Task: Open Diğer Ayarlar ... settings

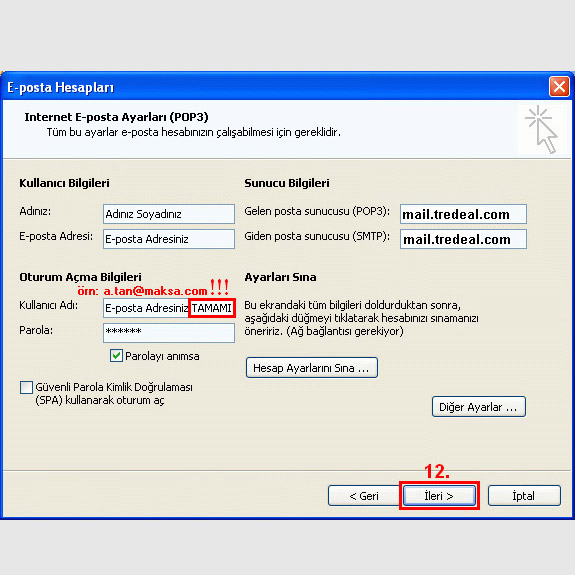Action: point(479,407)
